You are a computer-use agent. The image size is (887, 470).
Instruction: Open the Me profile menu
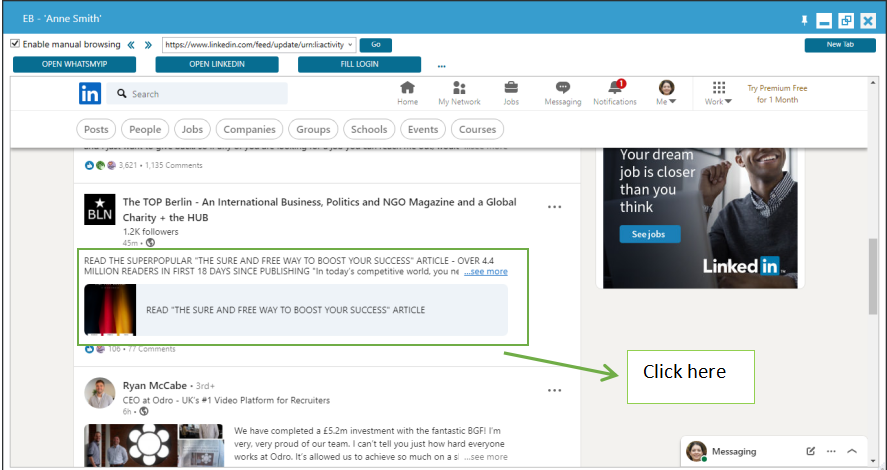pos(666,93)
